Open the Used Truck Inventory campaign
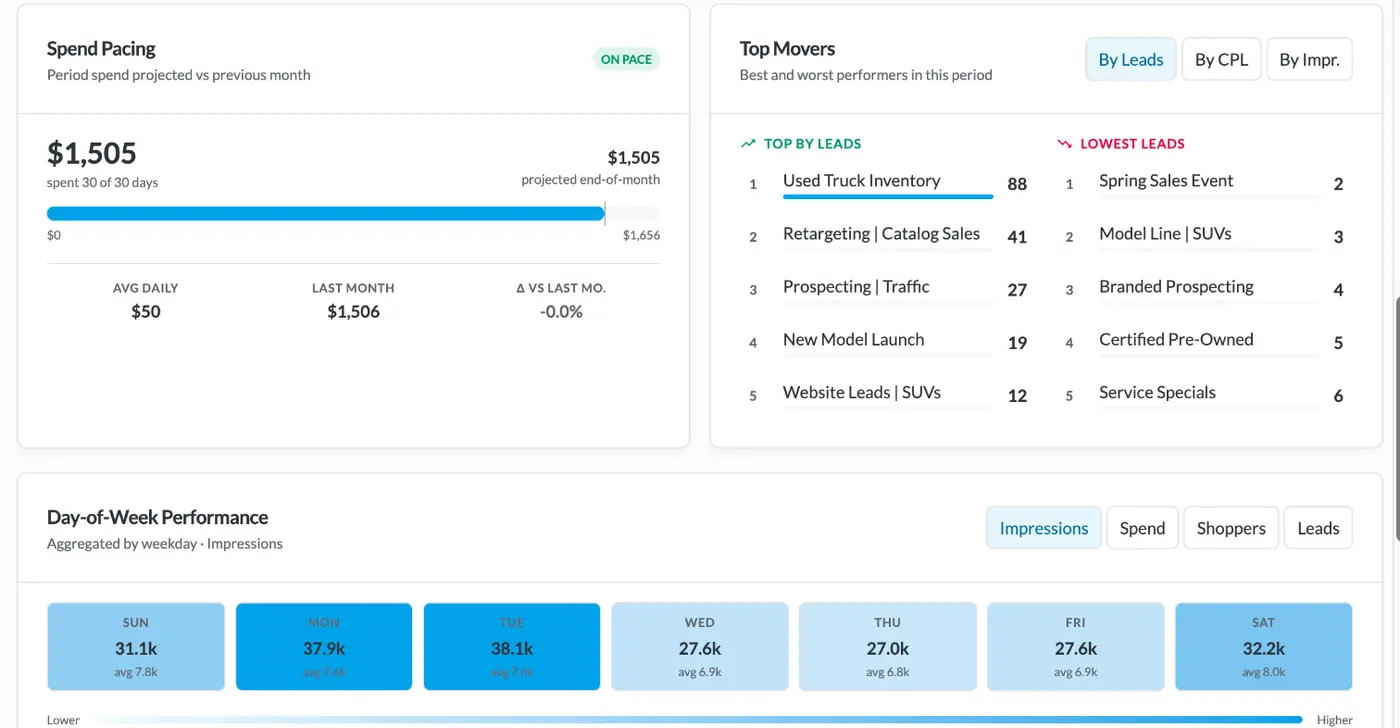 coord(862,181)
